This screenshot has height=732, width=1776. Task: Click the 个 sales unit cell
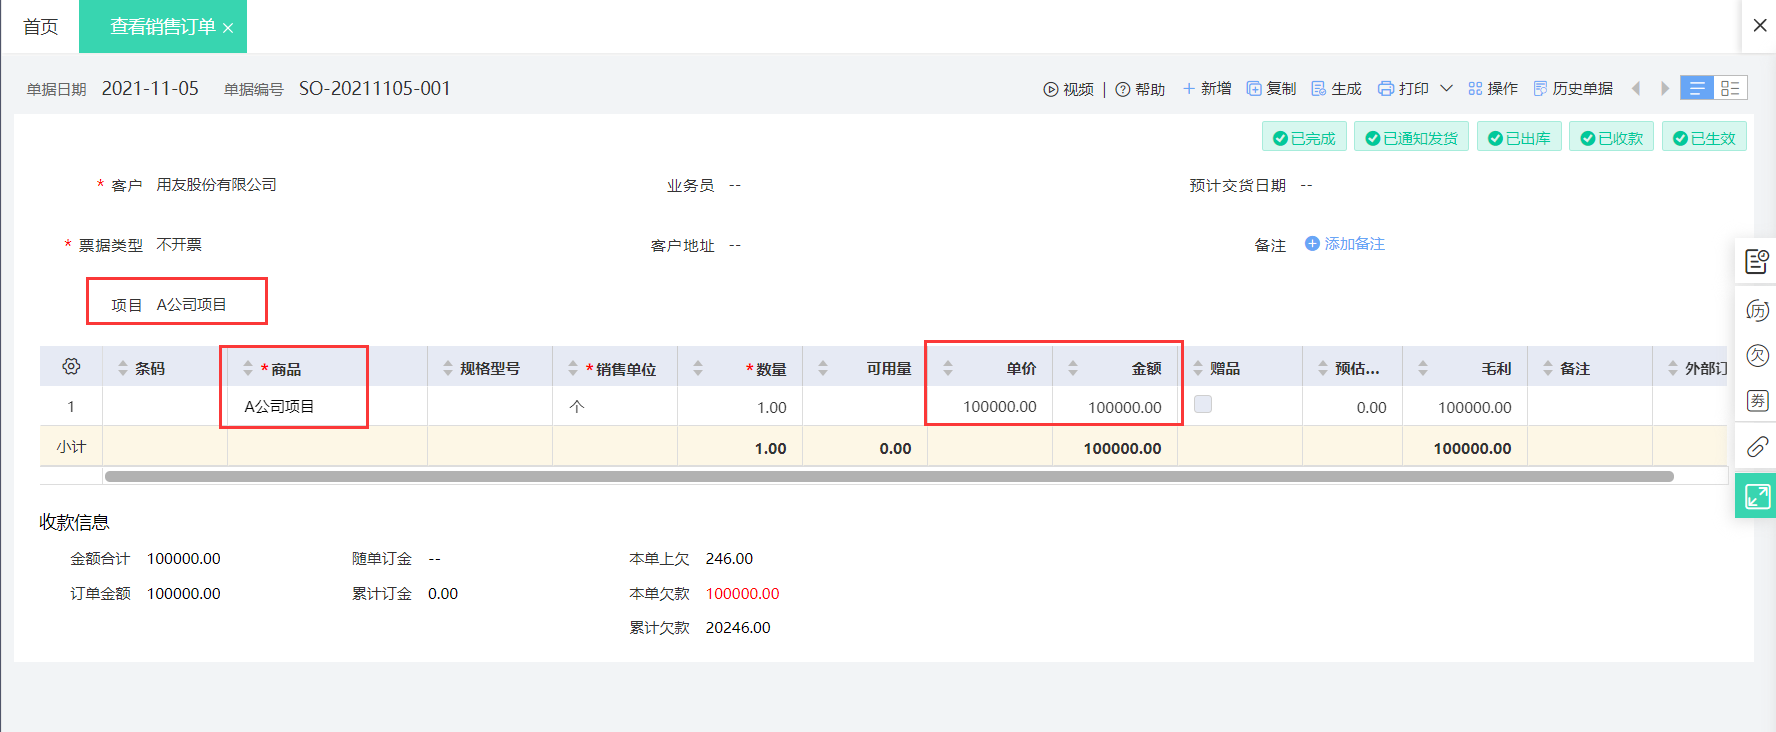tap(615, 407)
